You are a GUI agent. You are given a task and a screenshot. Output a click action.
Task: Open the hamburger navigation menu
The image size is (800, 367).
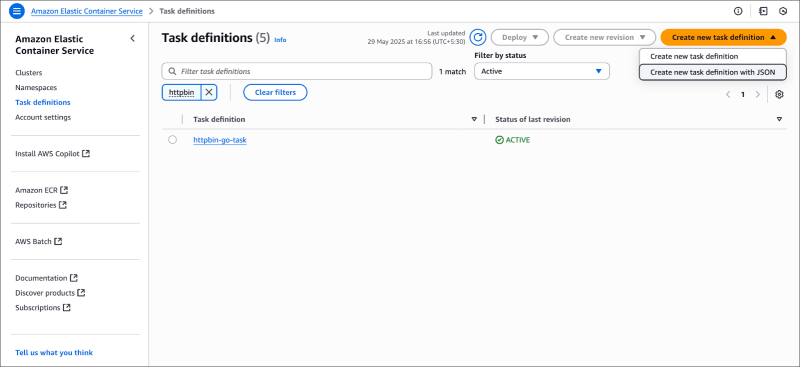tap(17, 11)
